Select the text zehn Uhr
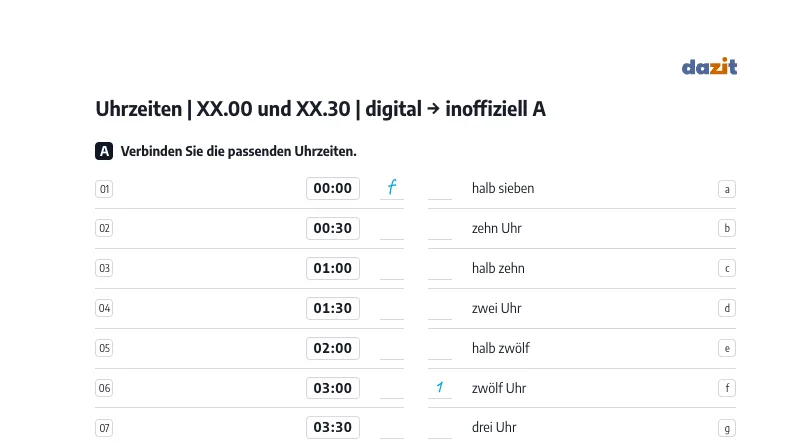The height and width of the screenshot is (447, 794). coord(496,228)
